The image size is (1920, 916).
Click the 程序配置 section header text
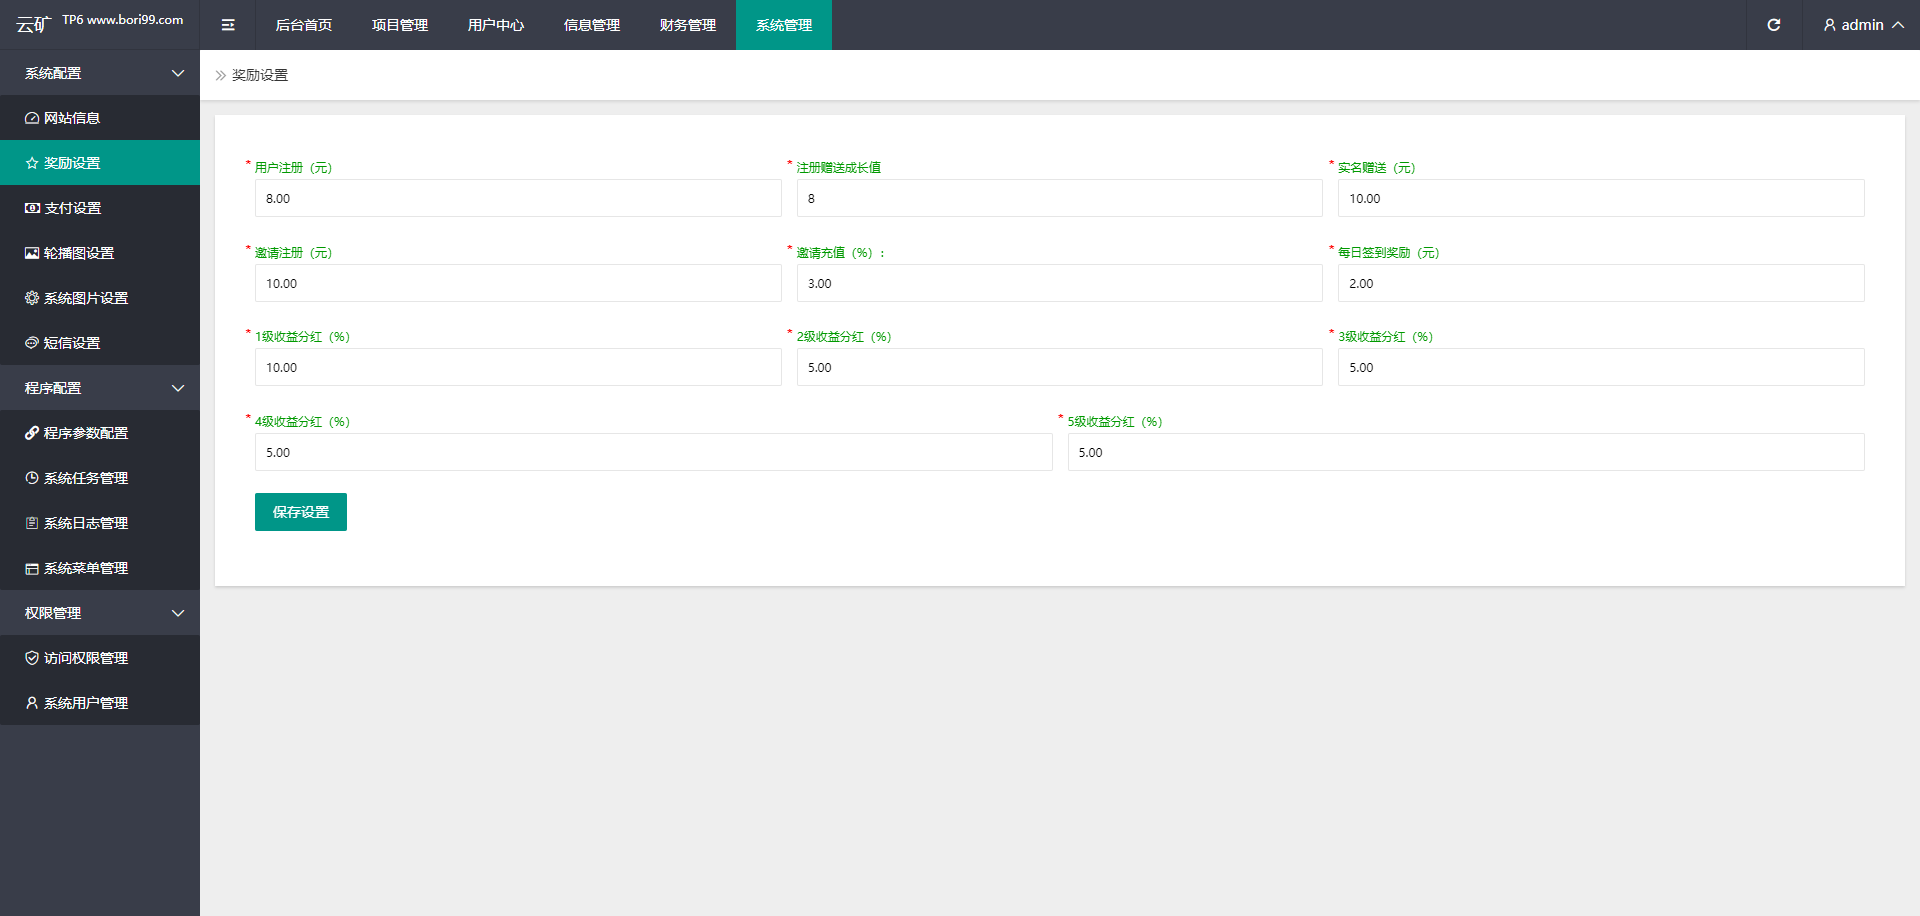click(53, 388)
